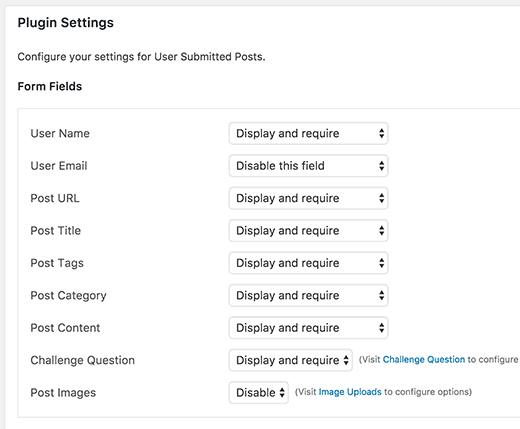The image size is (520, 429).
Task: Follow the Challenge Question link
Action: (x=424, y=359)
